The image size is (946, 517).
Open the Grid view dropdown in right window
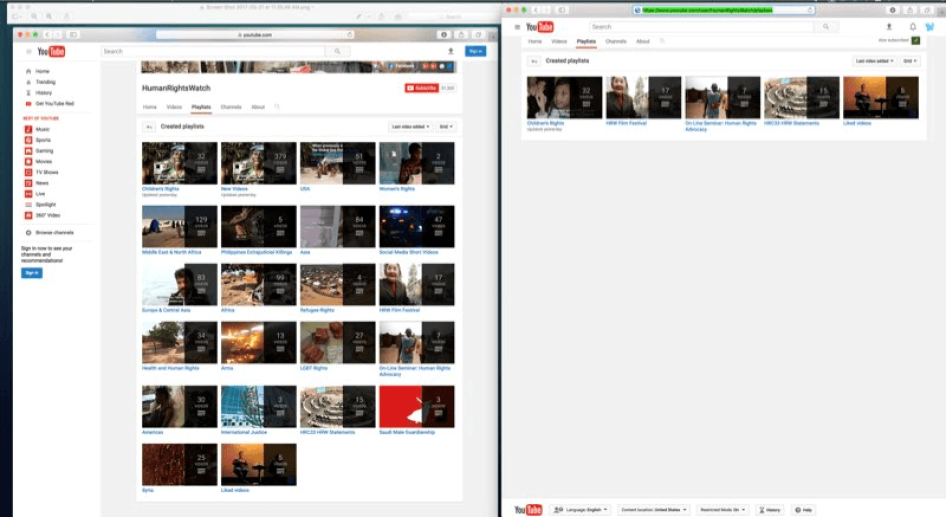point(909,61)
